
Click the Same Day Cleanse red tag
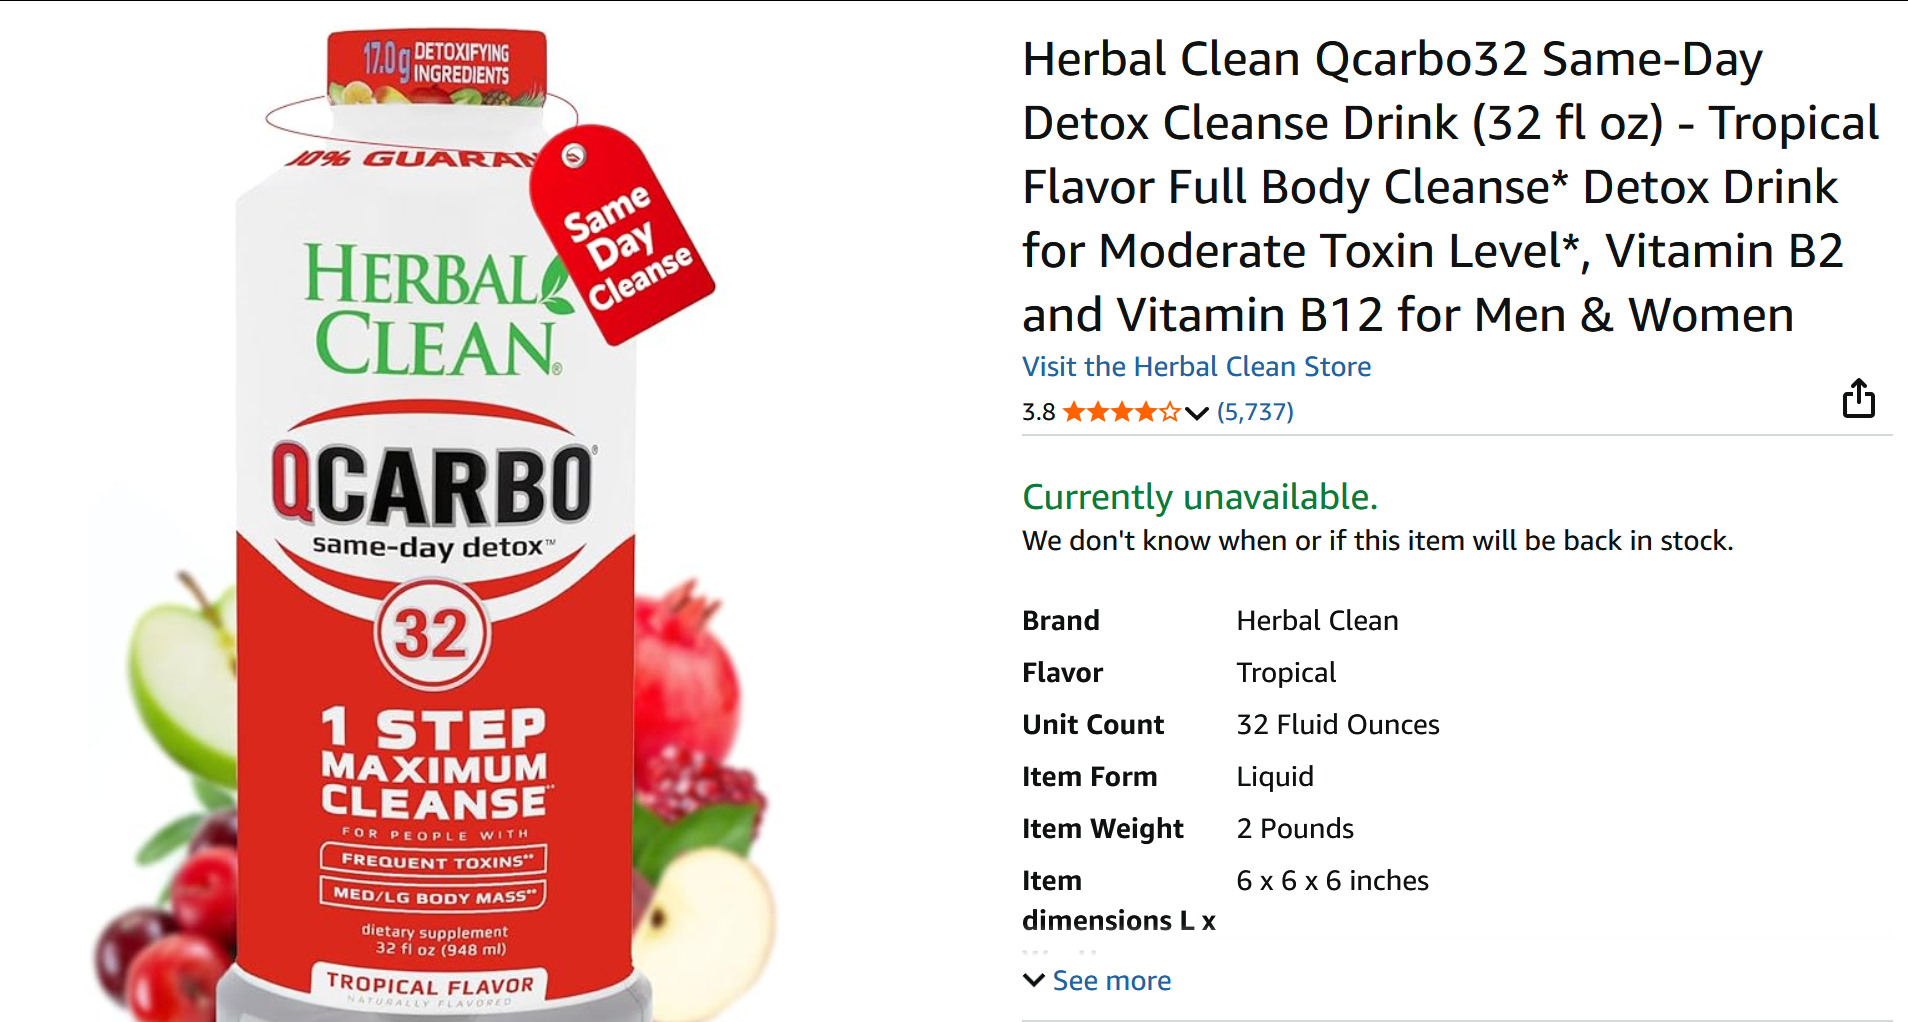coord(622,235)
